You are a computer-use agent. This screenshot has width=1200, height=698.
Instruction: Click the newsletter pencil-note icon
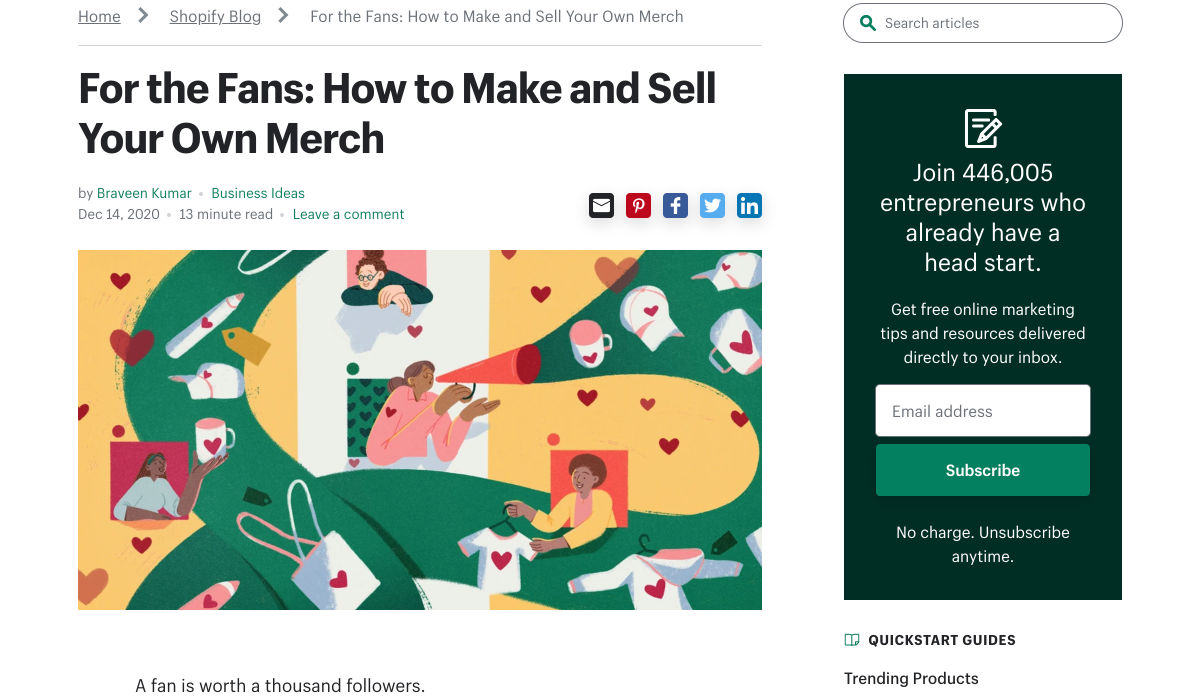pyautogui.click(x=982, y=129)
